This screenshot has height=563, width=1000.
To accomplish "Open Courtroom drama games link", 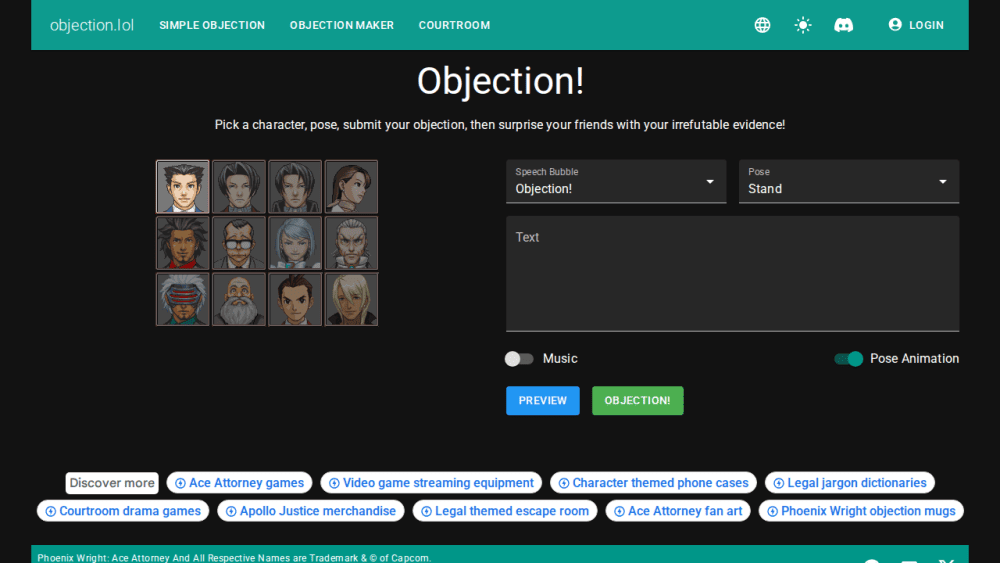I will tap(123, 511).
